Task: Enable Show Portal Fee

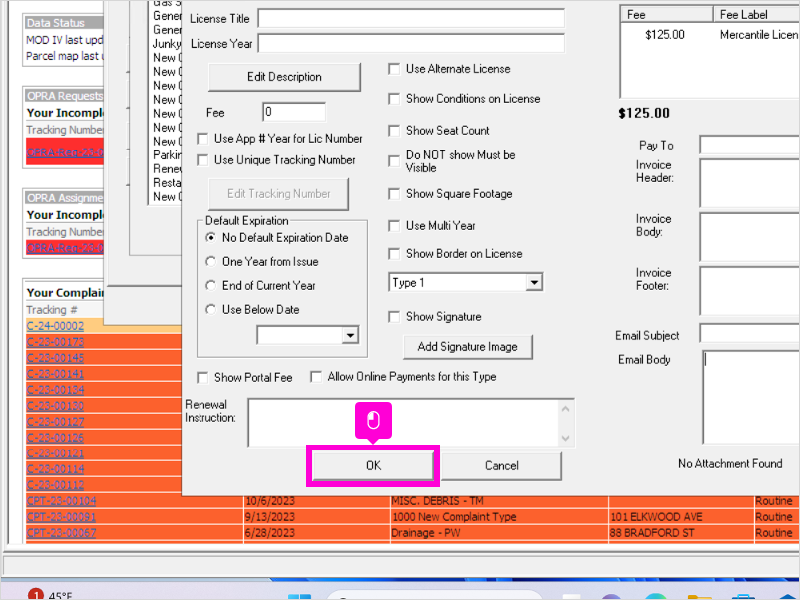Action: point(203,378)
